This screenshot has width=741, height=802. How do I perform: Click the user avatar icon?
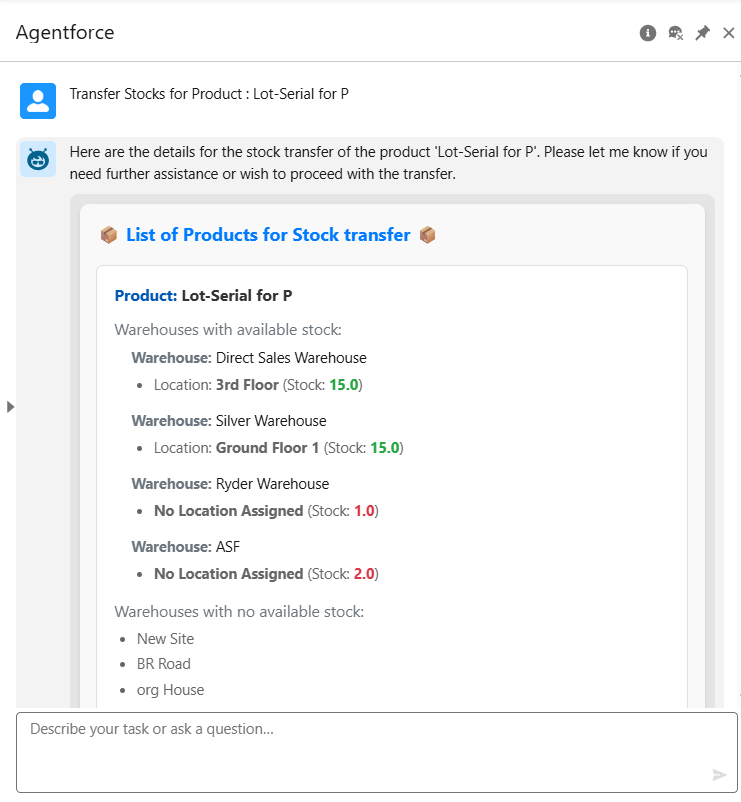point(38,101)
